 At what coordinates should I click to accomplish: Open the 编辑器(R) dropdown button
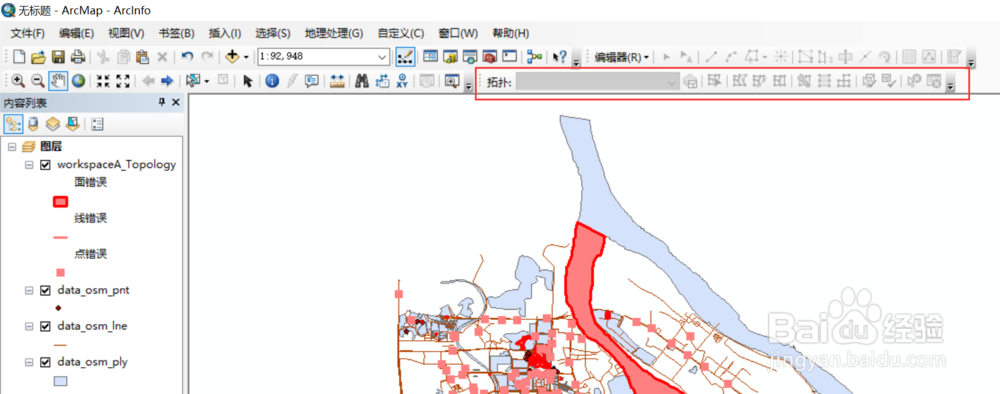622,57
